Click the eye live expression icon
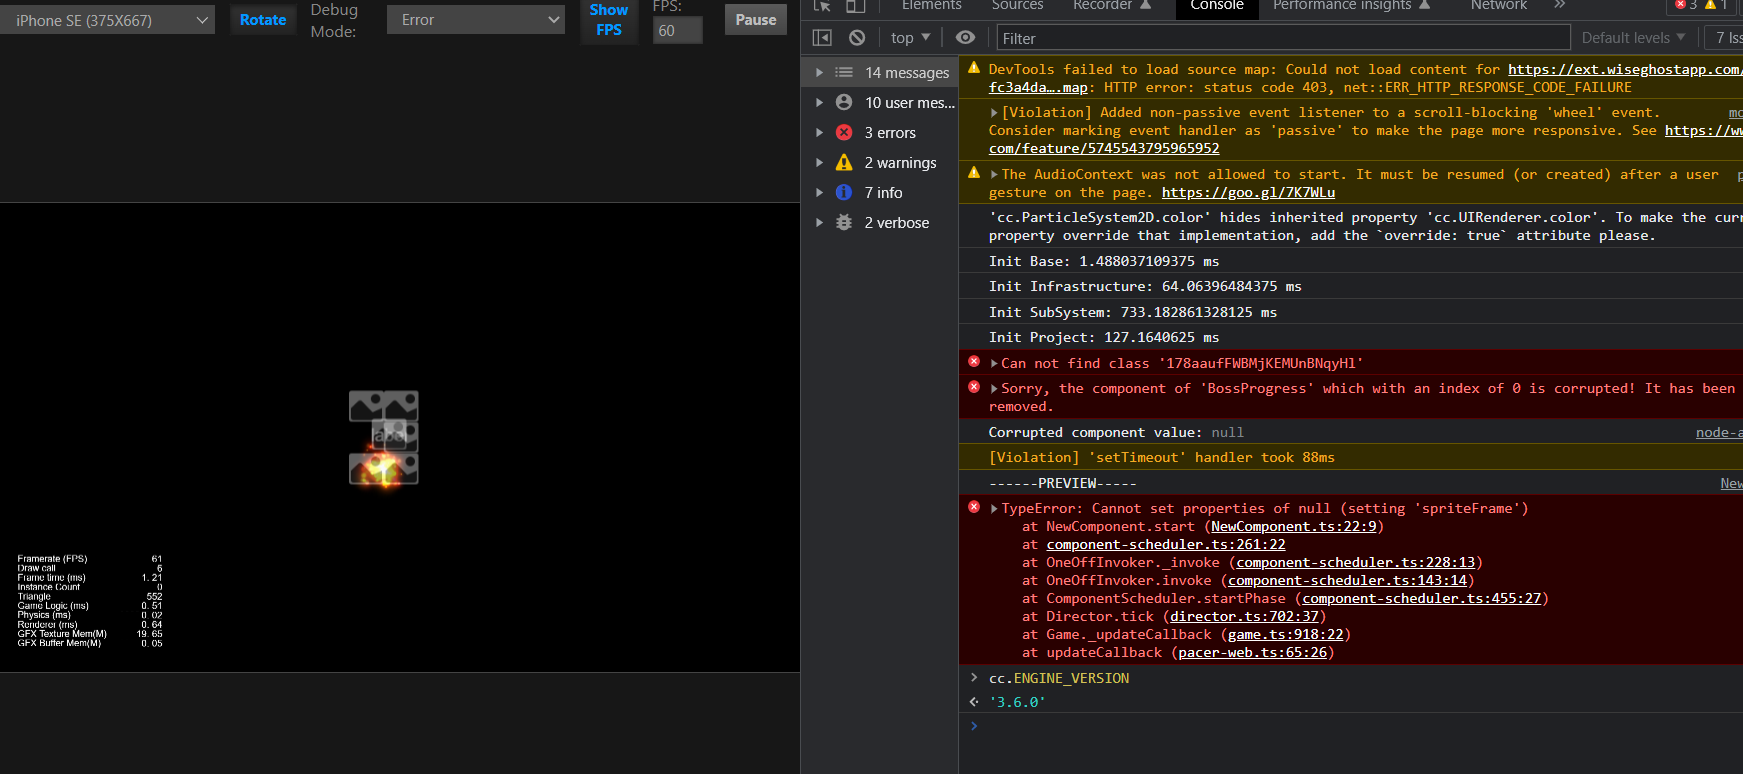The image size is (1743, 774). click(x=965, y=38)
